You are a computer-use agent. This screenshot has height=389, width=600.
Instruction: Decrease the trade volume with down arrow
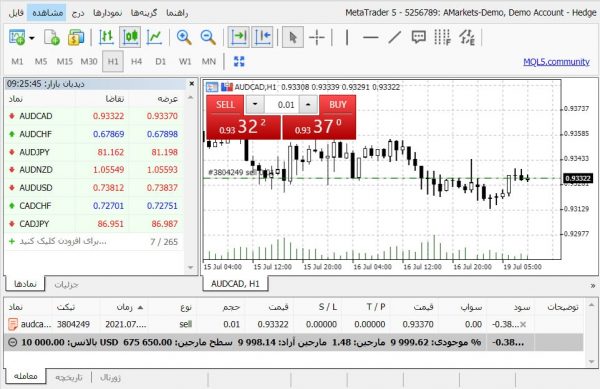[255, 104]
